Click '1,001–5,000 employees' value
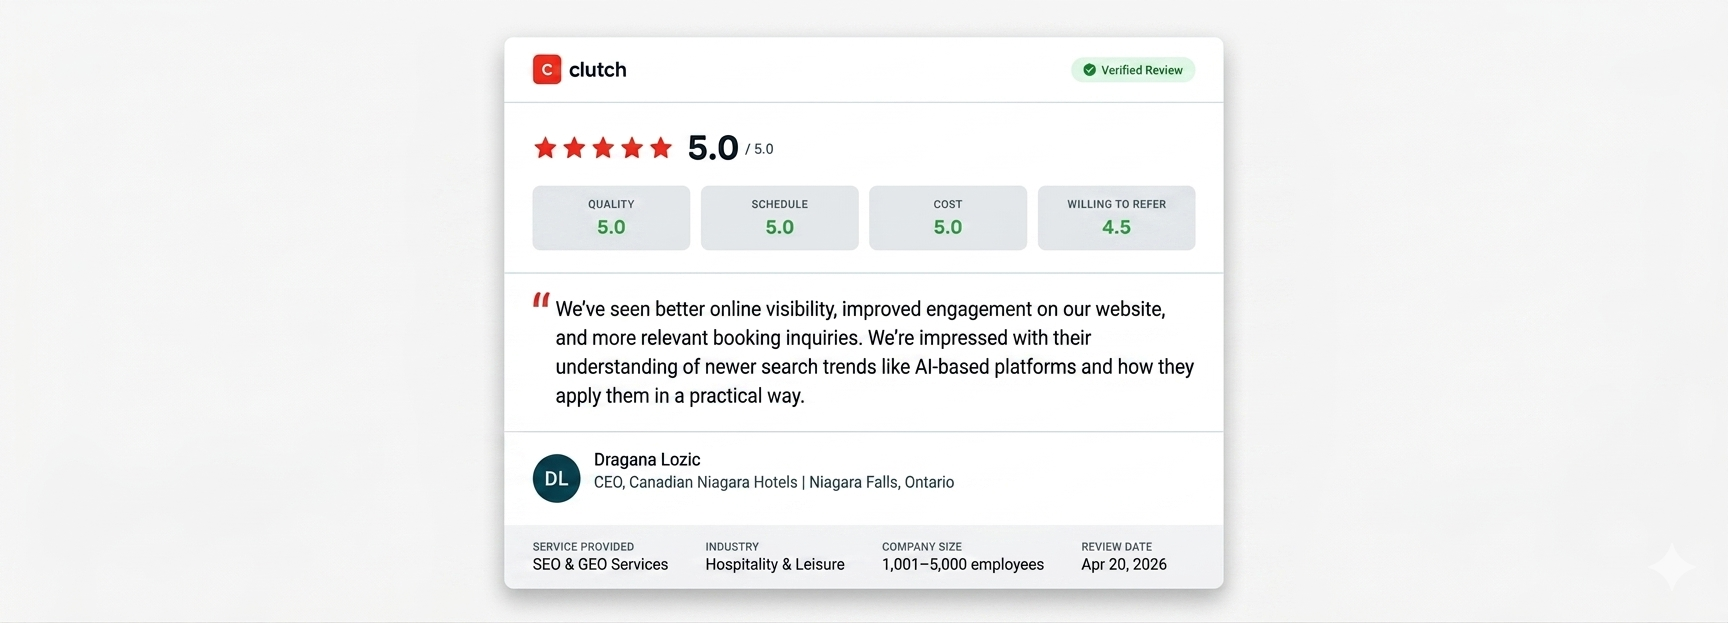1728x623 pixels. pyautogui.click(x=963, y=565)
